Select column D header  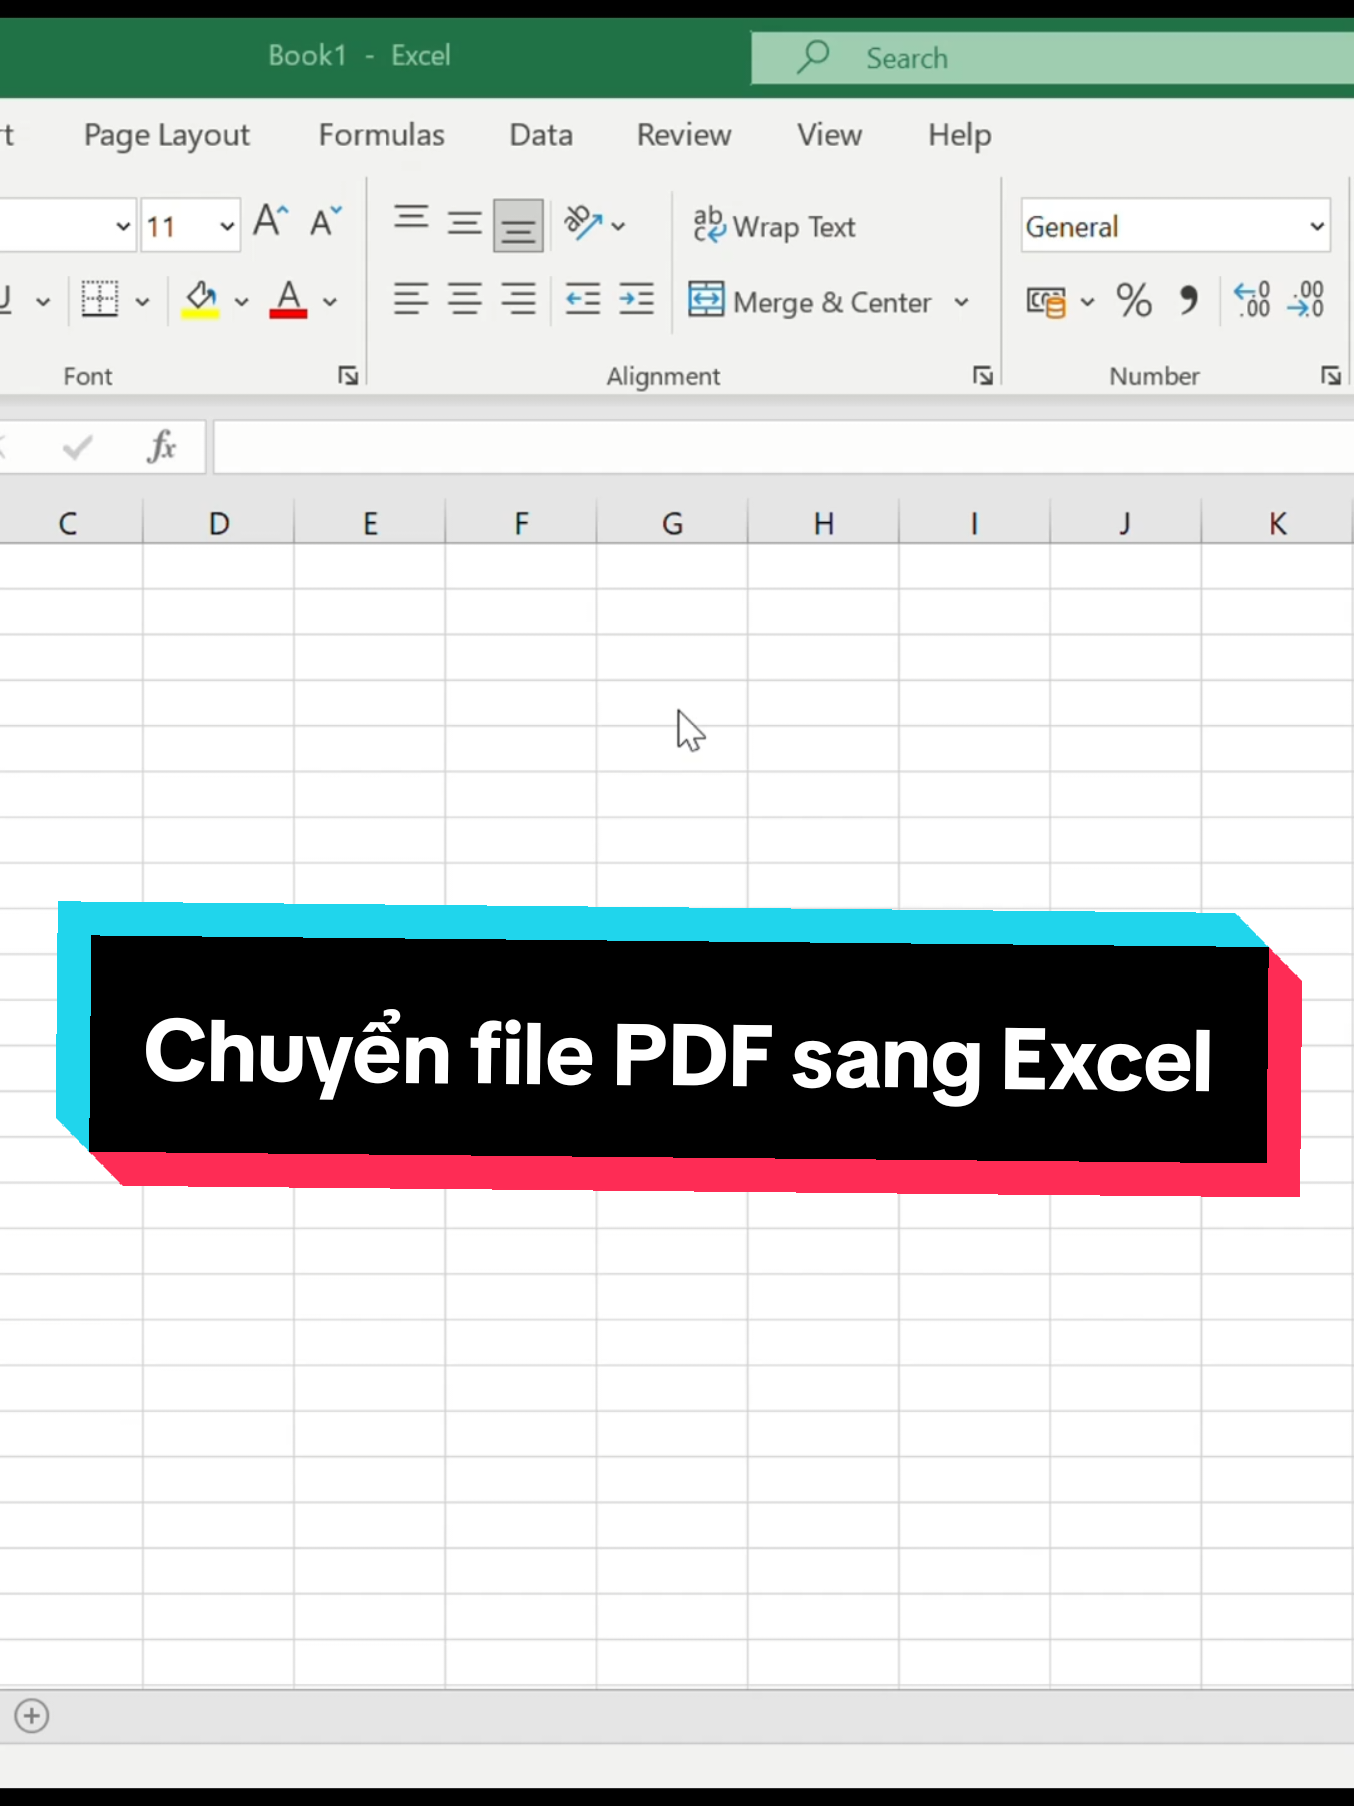[219, 523]
